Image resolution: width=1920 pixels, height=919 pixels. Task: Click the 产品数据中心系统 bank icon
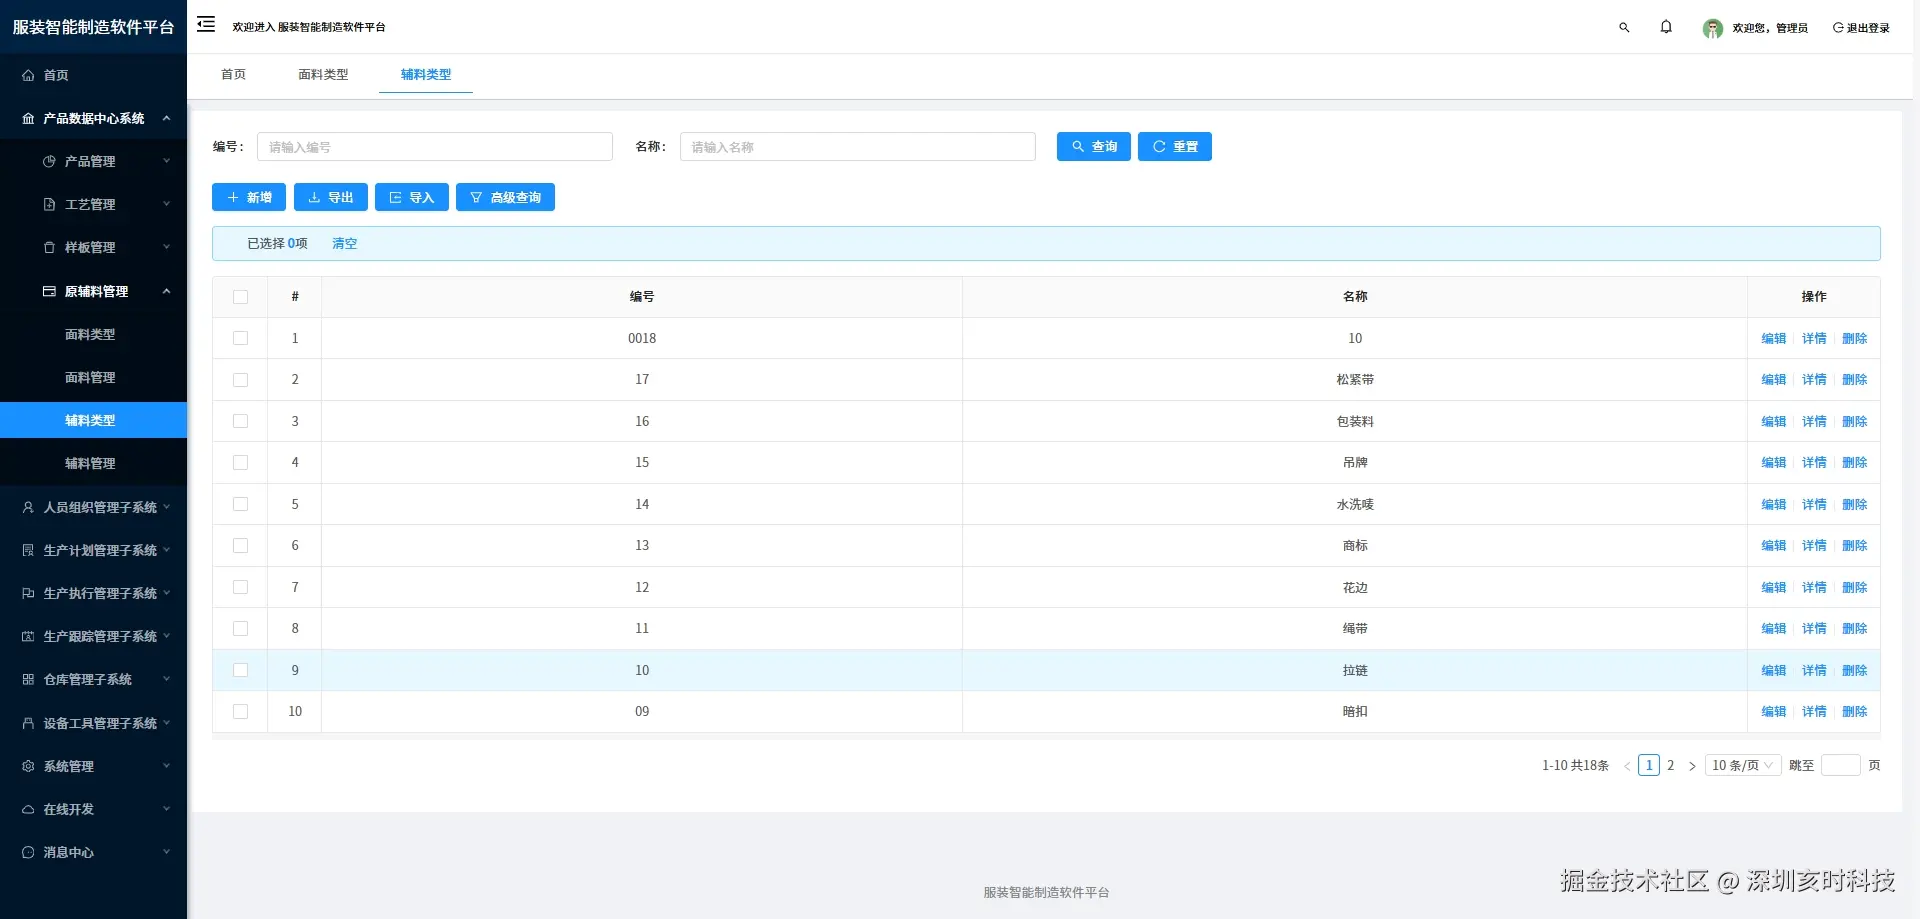click(28, 118)
